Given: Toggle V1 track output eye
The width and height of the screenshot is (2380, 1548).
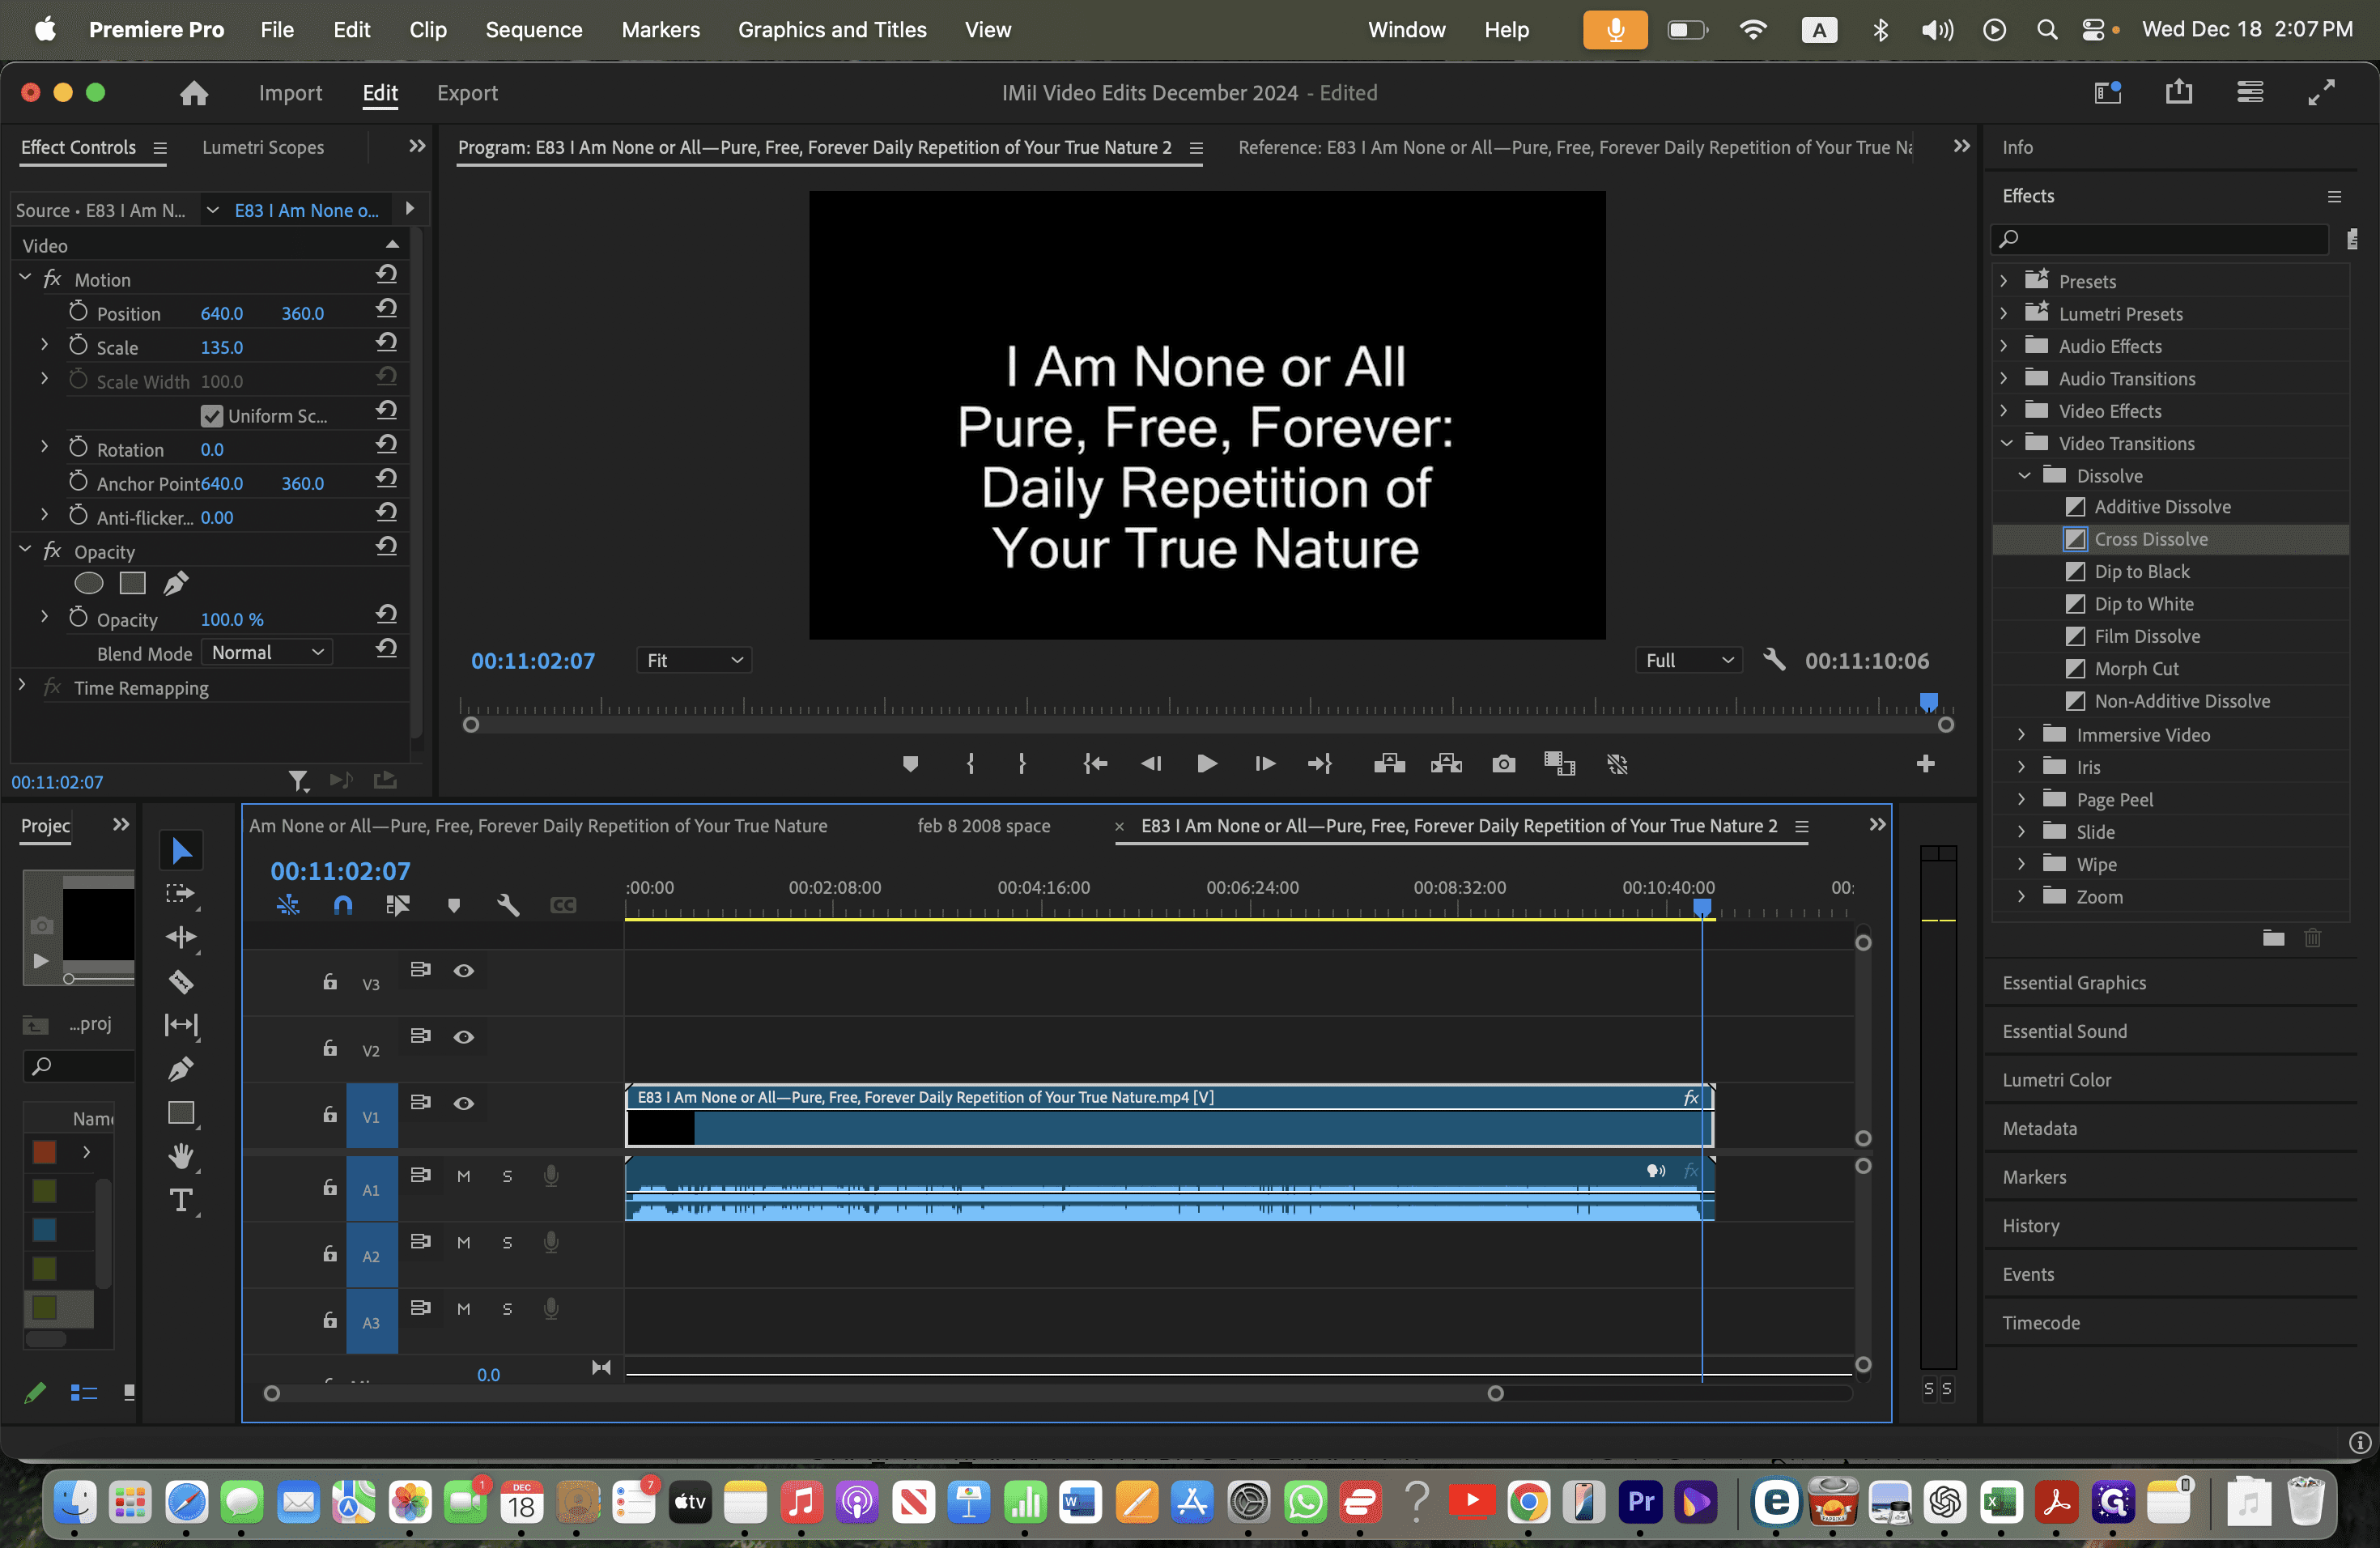Looking at the screenshot, I should tap(464, 1103).
